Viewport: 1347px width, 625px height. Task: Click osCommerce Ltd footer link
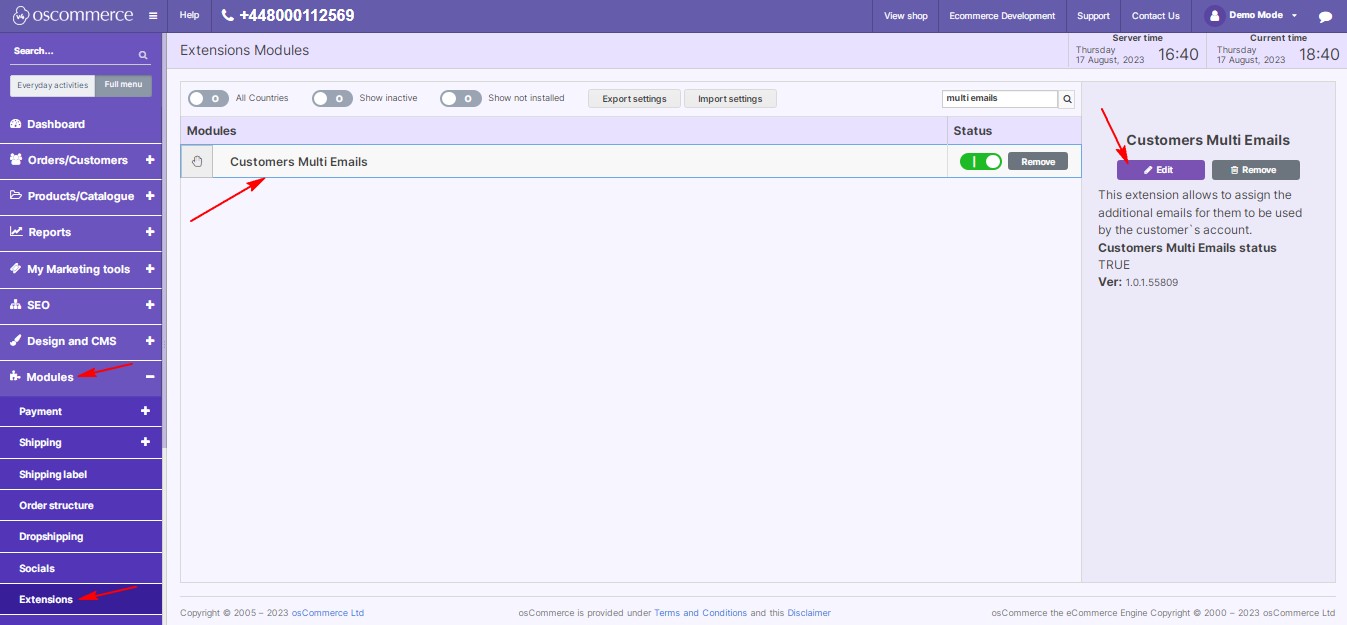click(x=327, y=613)
